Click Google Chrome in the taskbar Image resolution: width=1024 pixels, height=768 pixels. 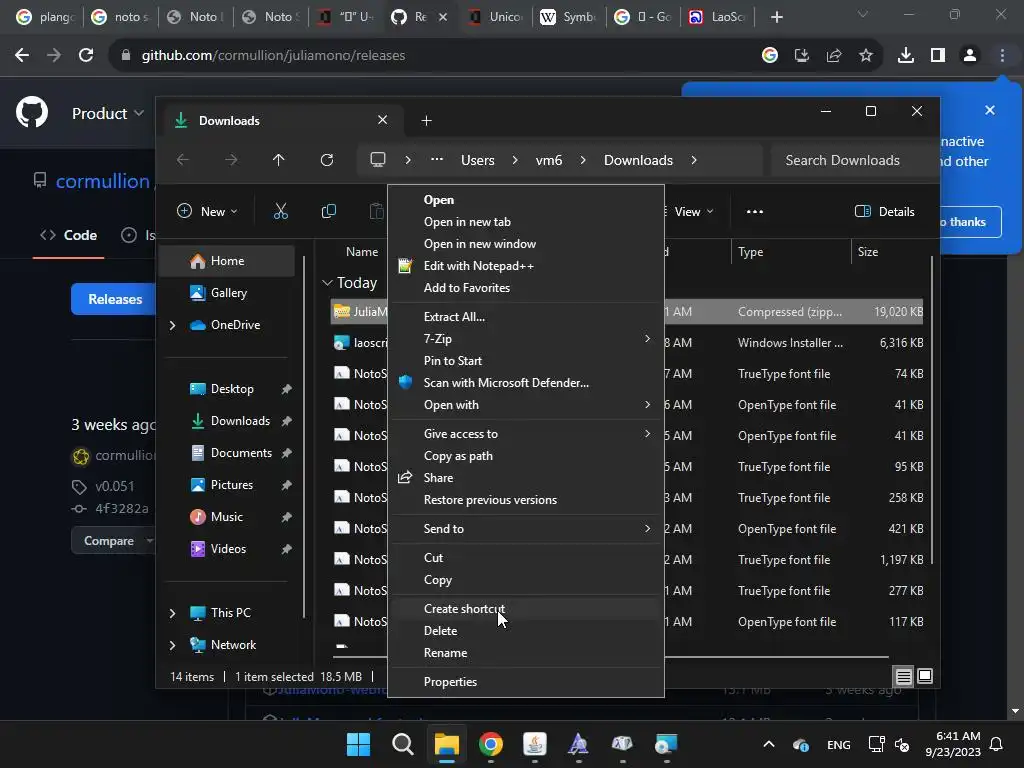[x=490, y=744]
